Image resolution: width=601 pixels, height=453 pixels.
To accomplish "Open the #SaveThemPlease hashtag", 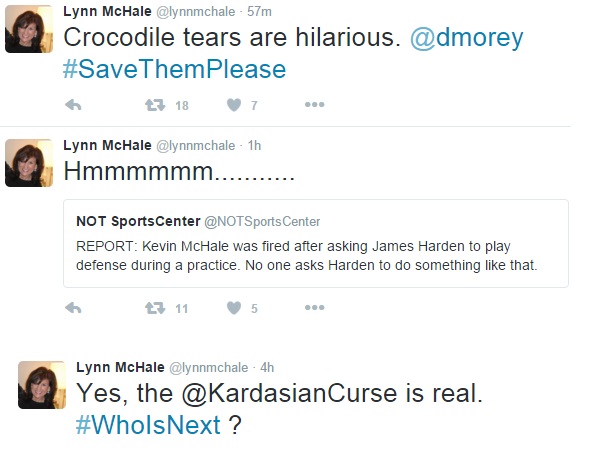I will (174, 68).
